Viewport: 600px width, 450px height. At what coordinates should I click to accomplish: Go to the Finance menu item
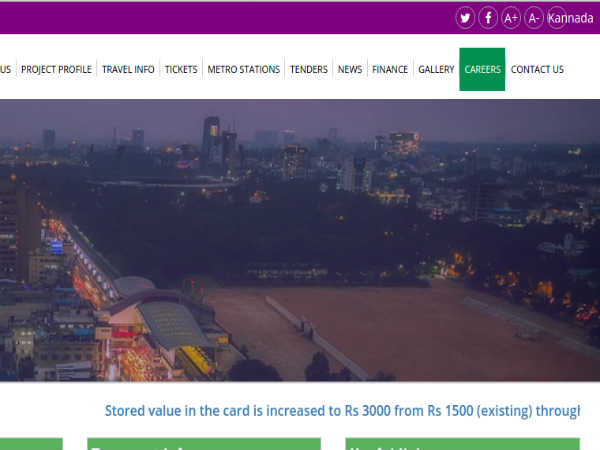(x=390, y=69)
